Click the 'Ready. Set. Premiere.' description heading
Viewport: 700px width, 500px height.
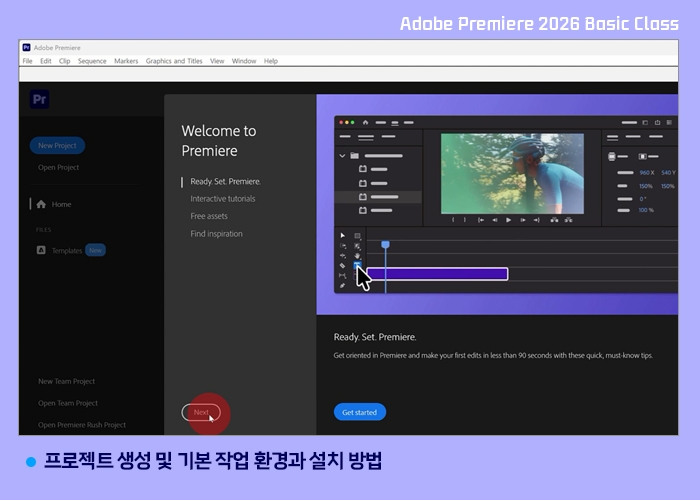coord(375,337)
